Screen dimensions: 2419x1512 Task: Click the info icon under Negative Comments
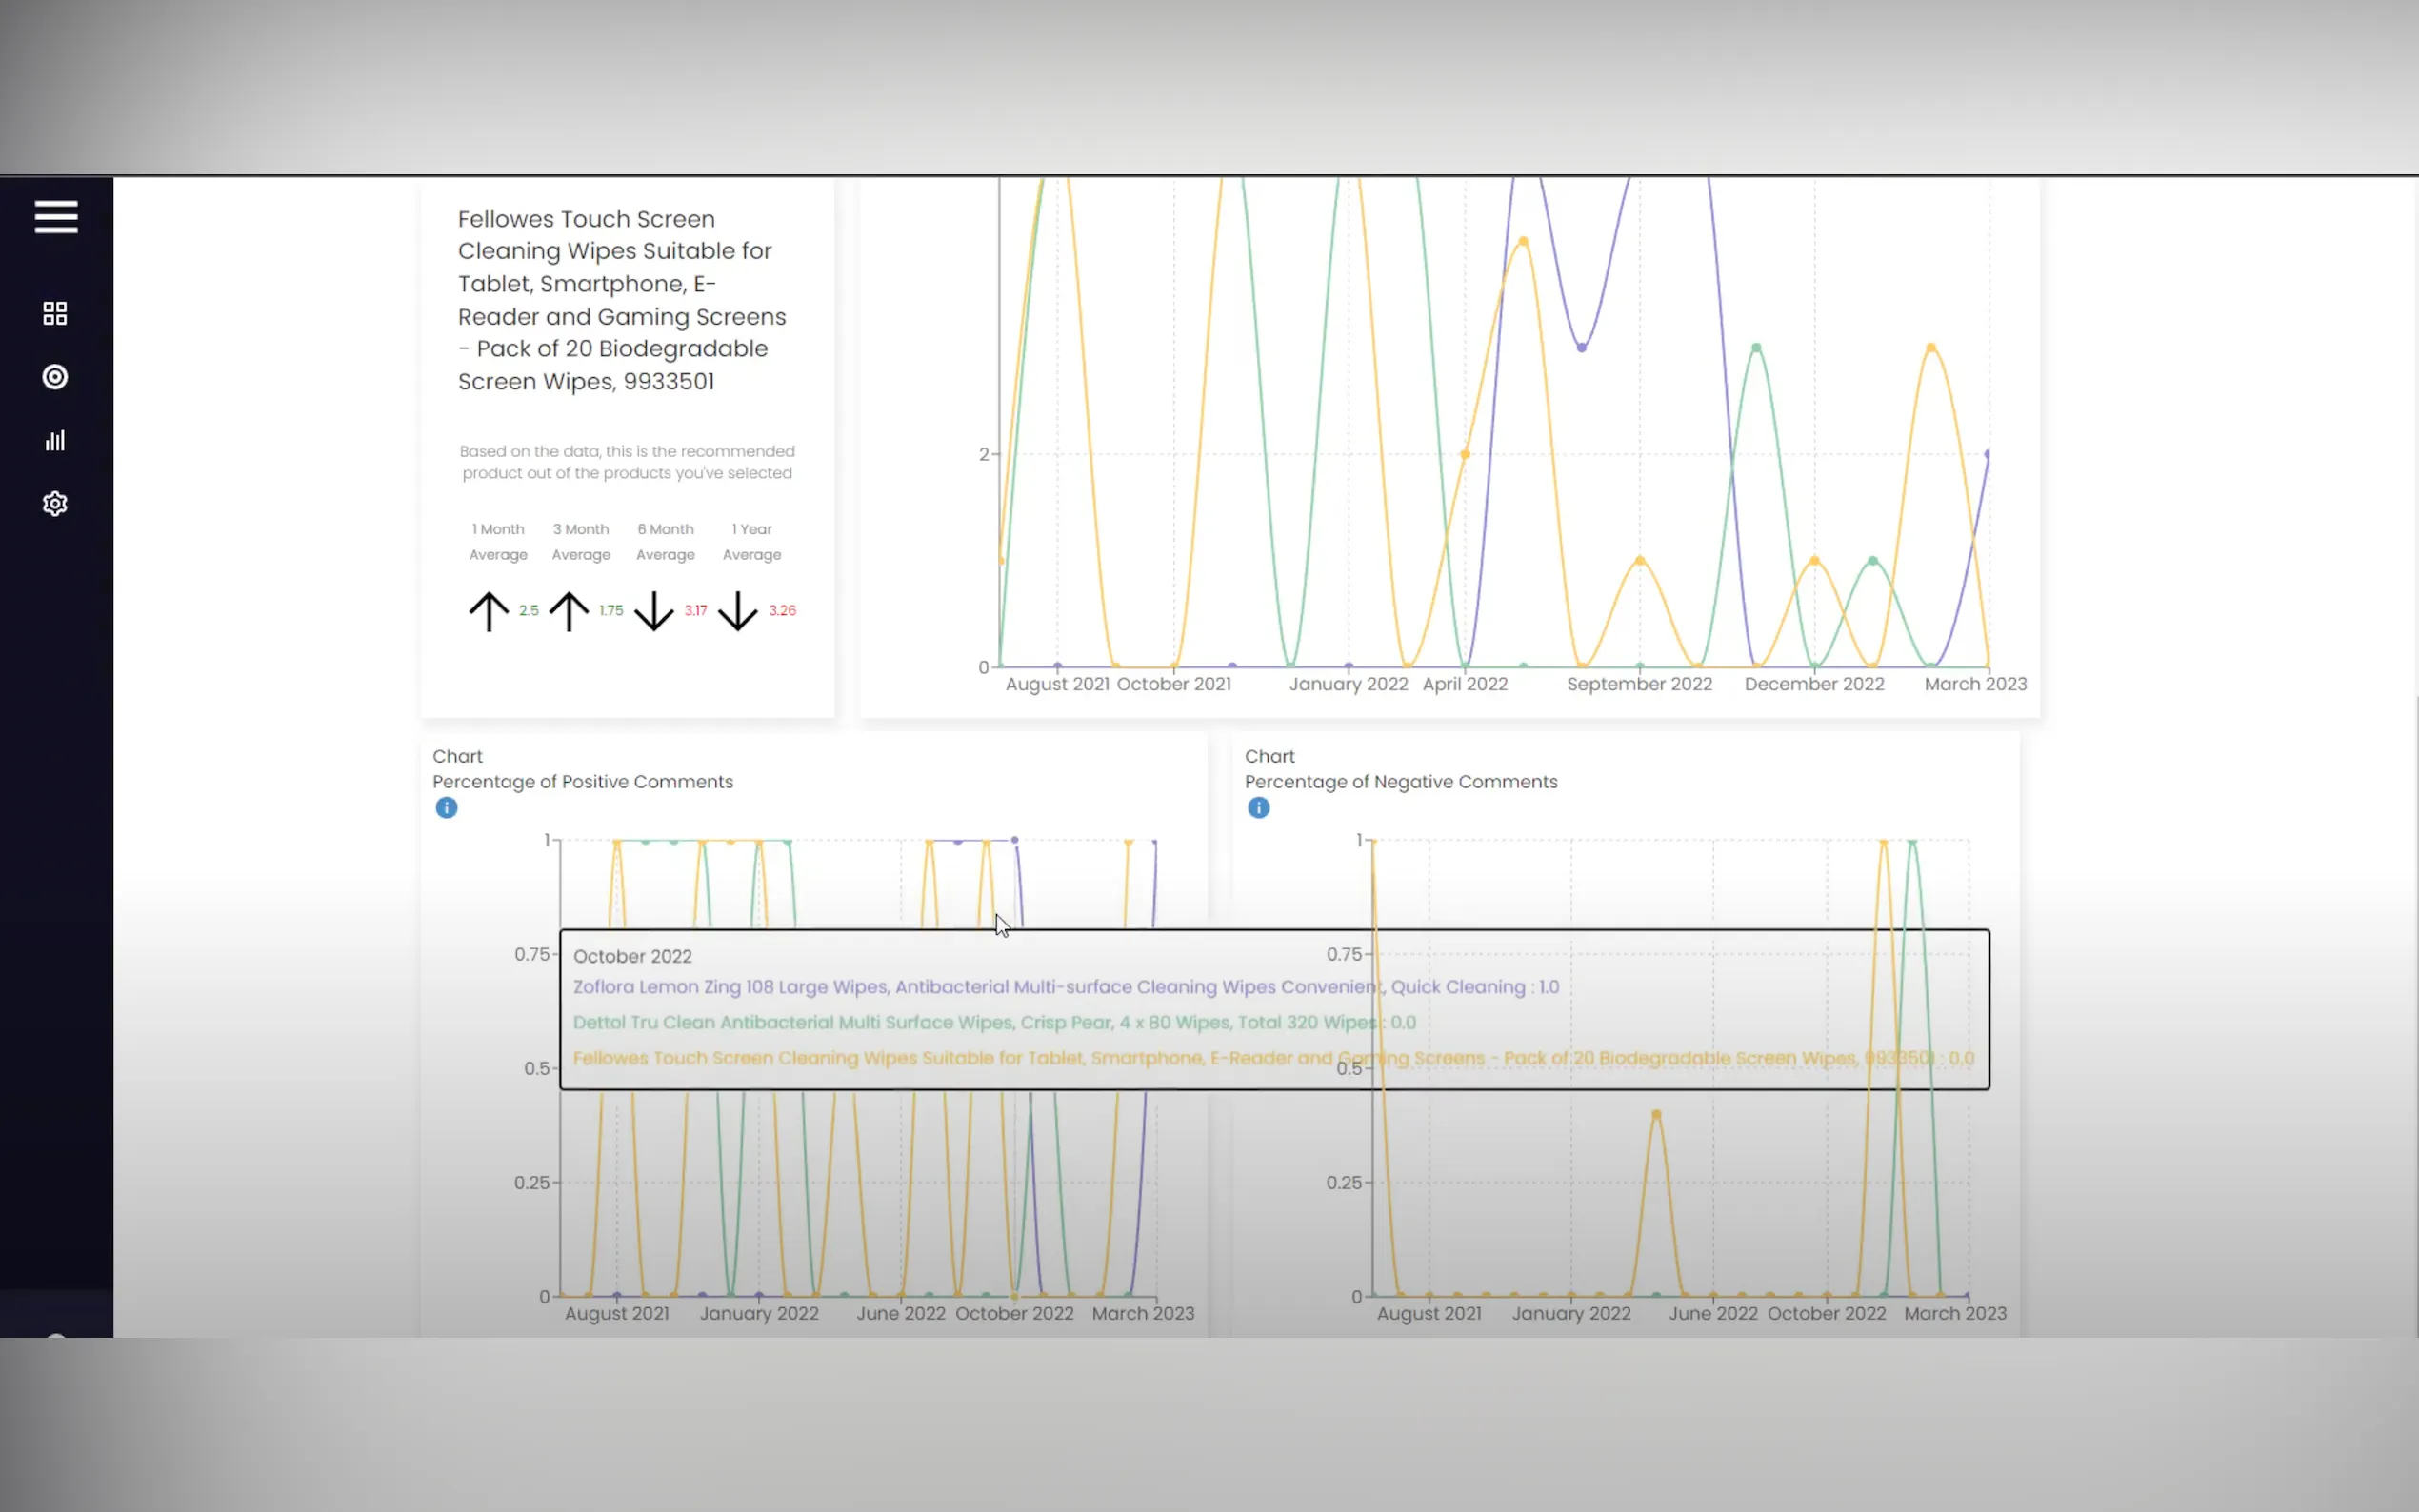pos(1258,808)
